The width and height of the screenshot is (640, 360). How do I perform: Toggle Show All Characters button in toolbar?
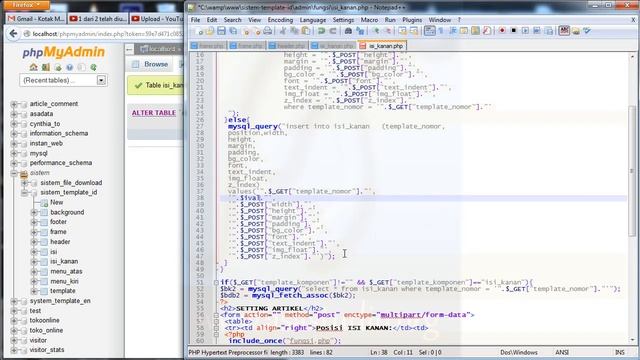[x=441, y=31]
